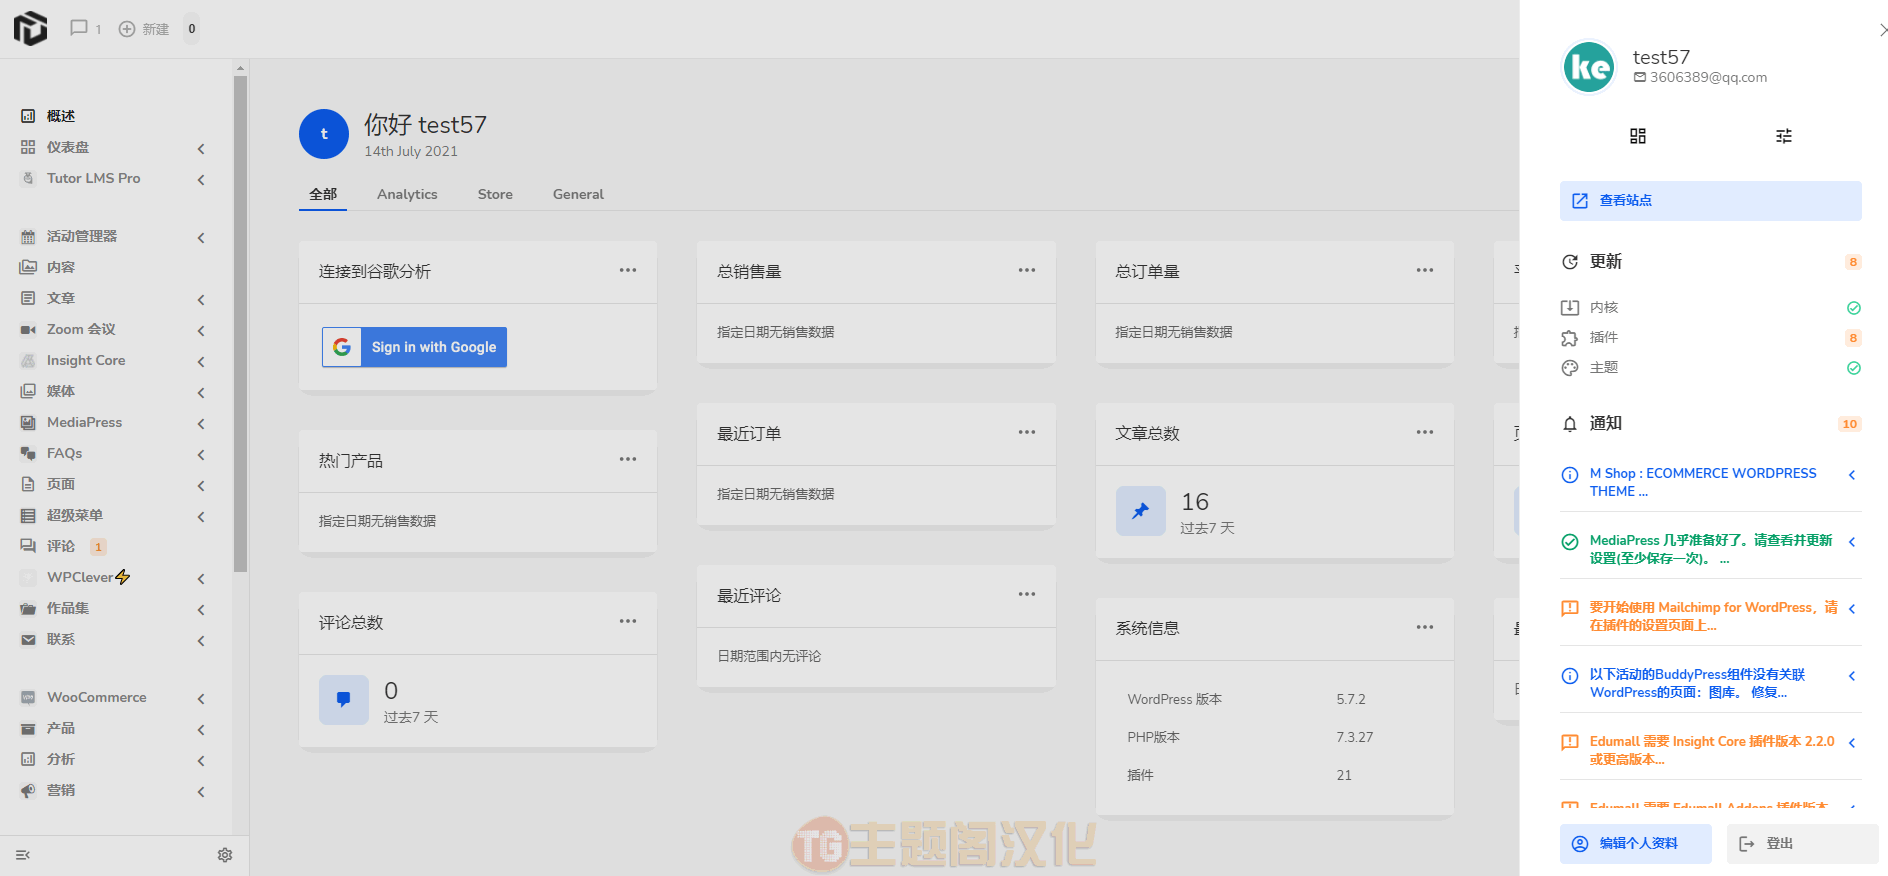
Task: Switch to the Analytics tab
Action: point(407,194)
